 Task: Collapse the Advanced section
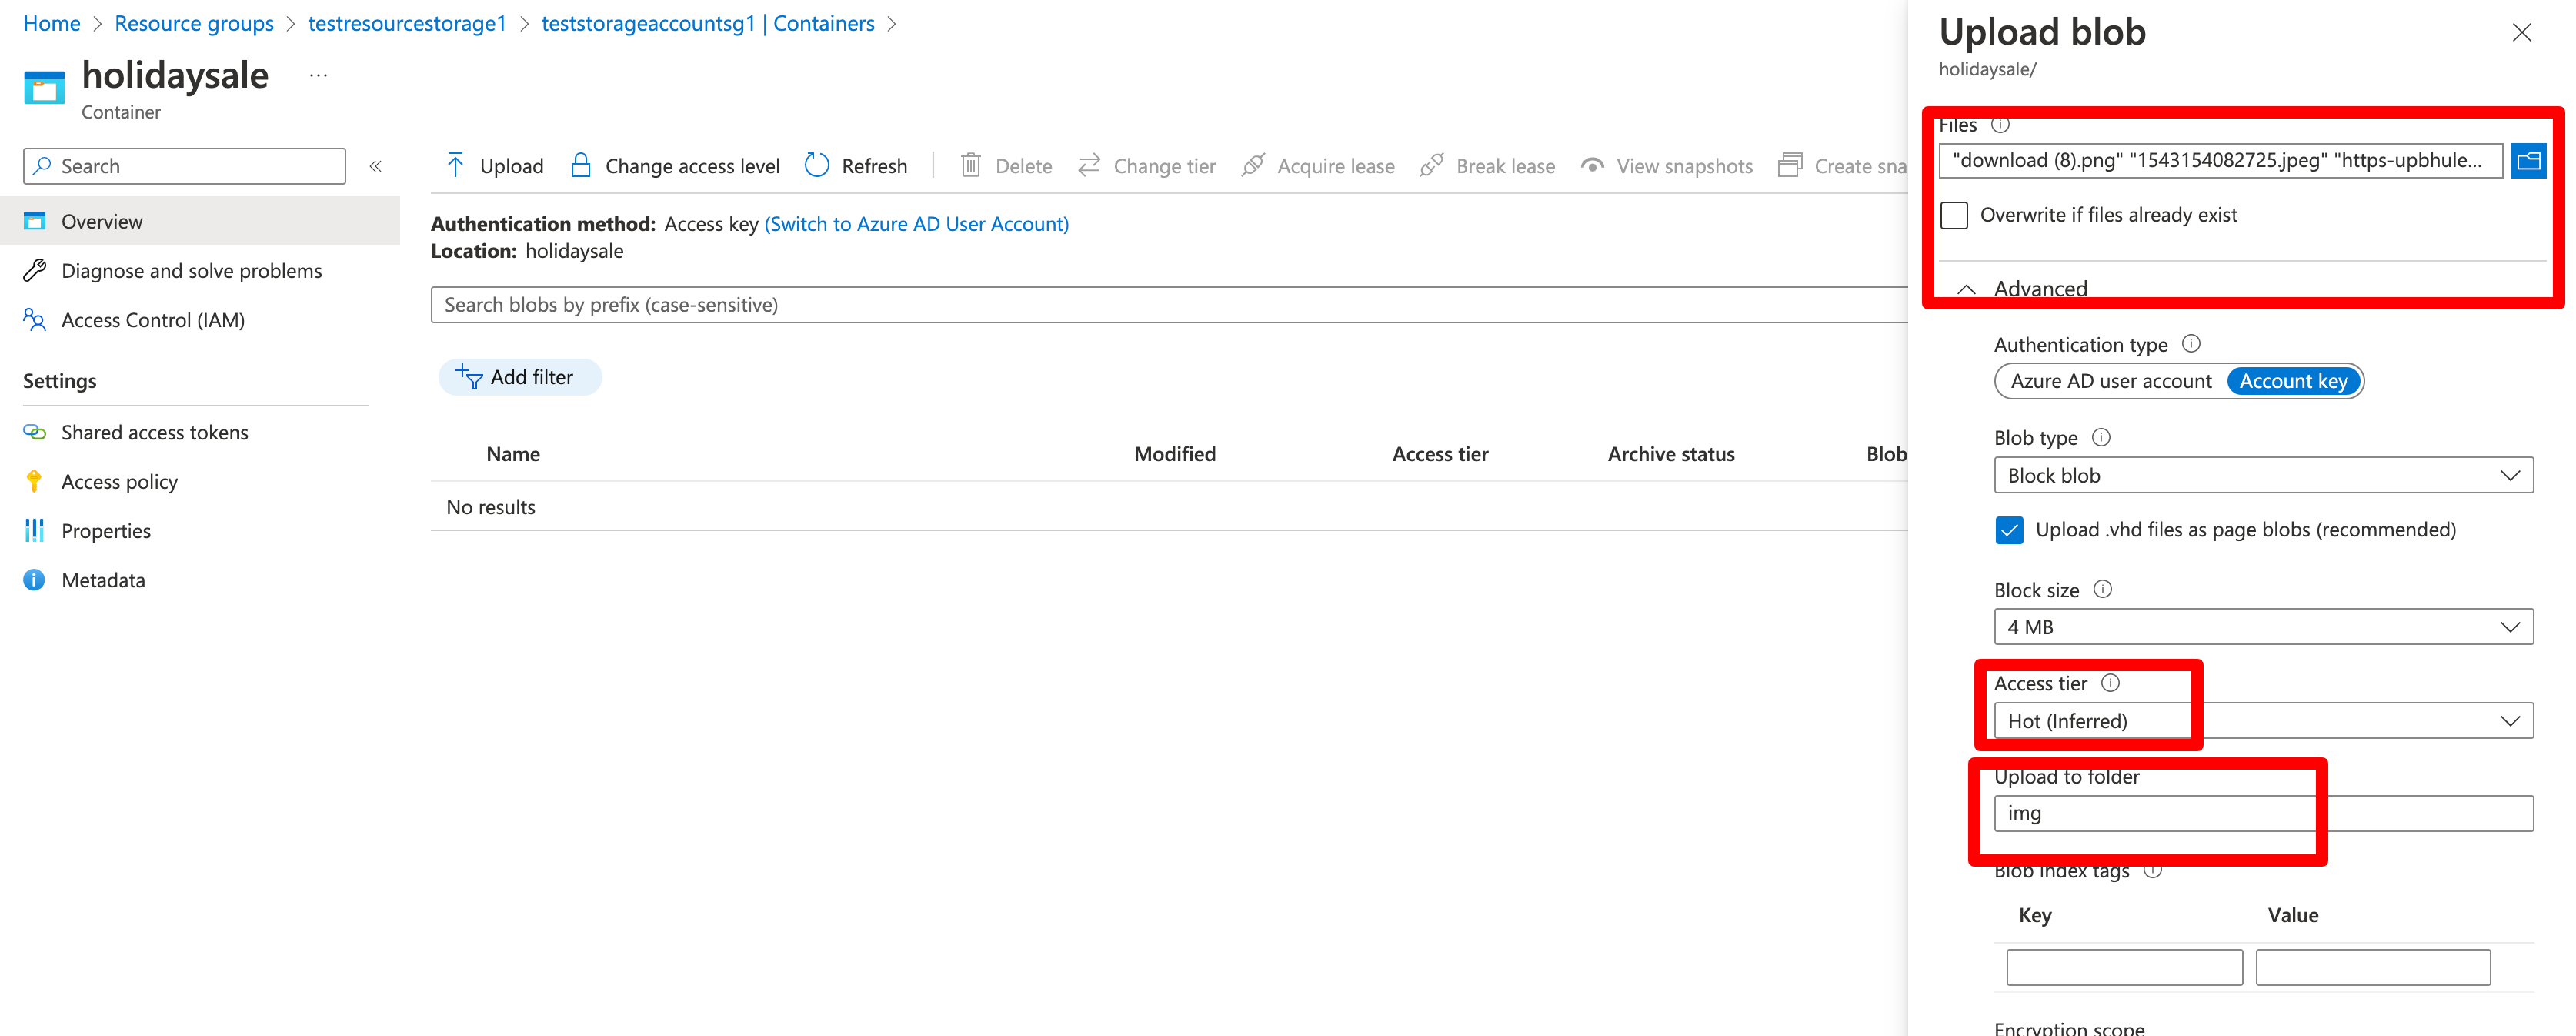point(1967,289)
